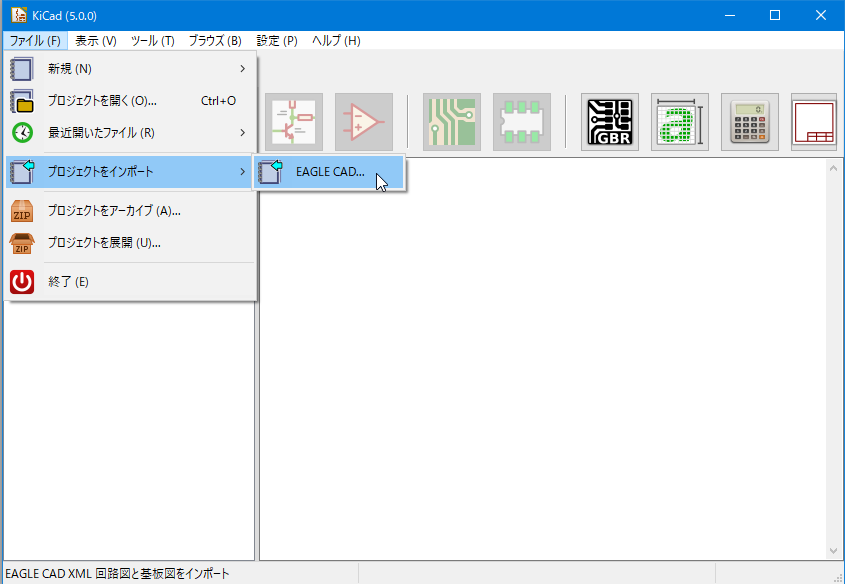Choose 新規 (N) from the file menu
This screenshot has height=584, width=845.
(x=130, y=69)
